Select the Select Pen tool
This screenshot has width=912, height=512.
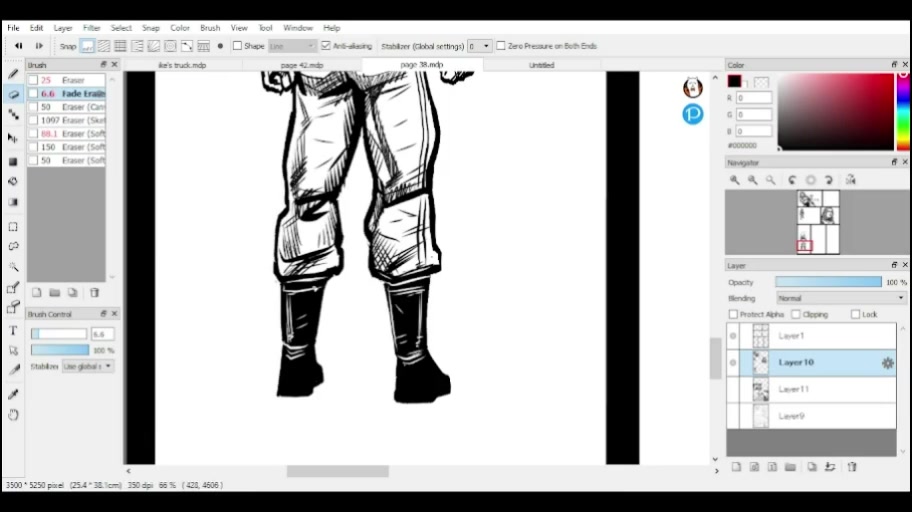(13, 287)
